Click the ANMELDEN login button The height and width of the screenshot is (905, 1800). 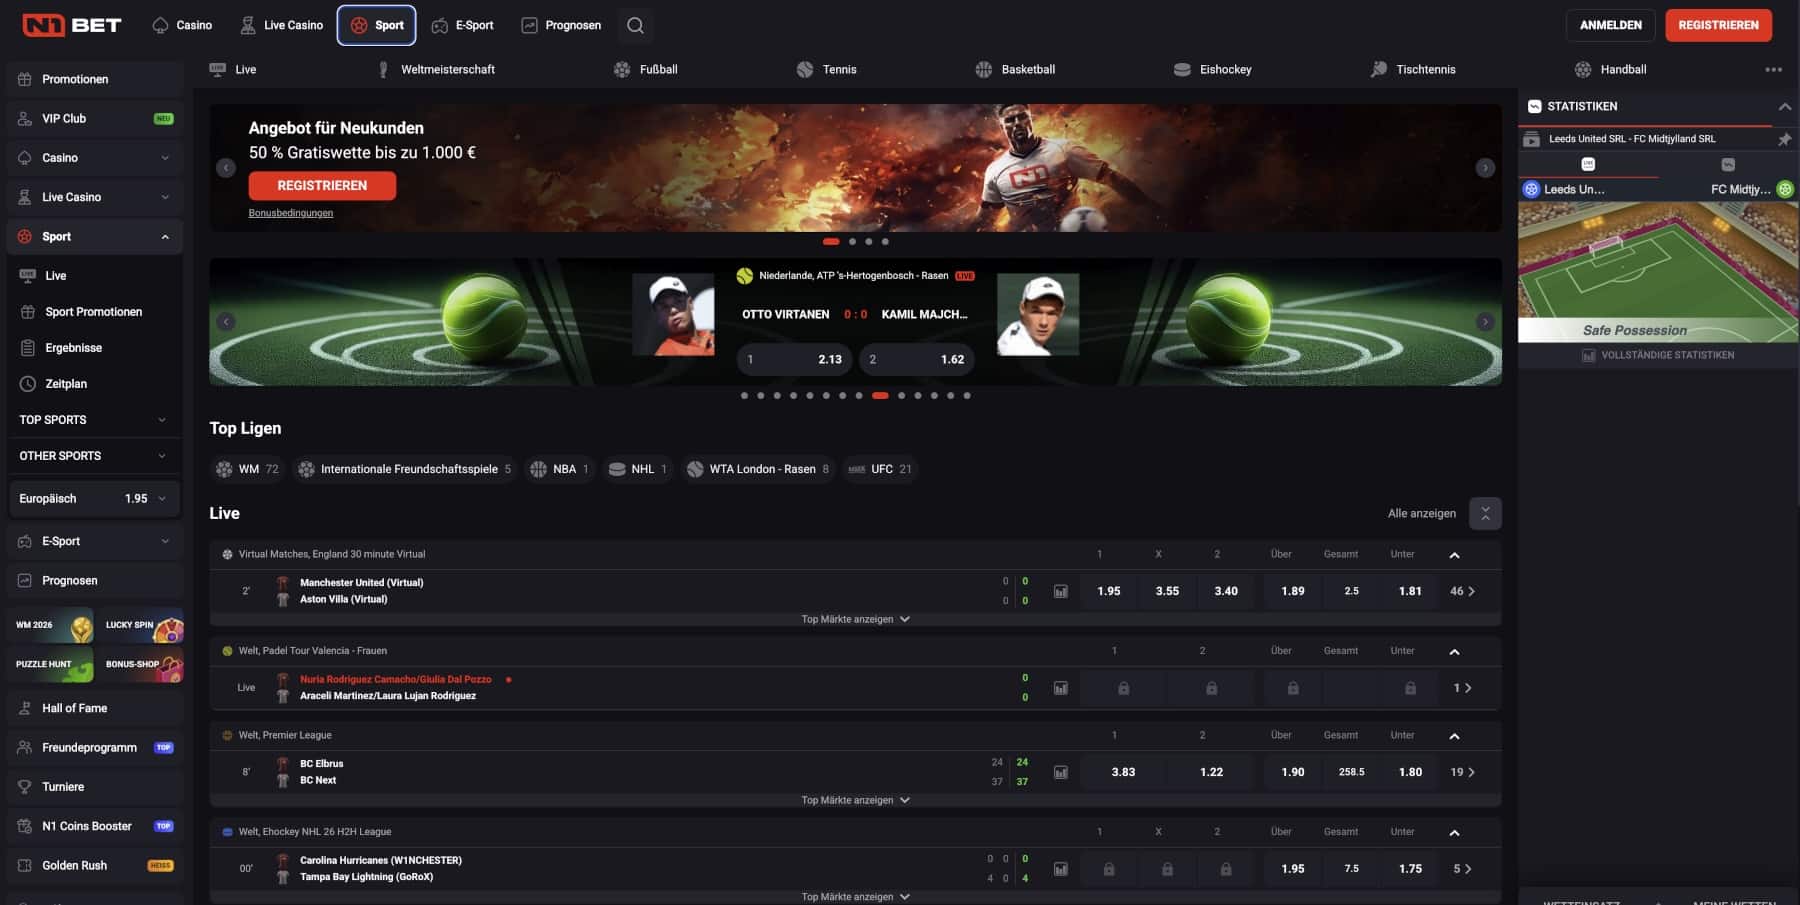pyautogui.click(x=1610, y=25)
